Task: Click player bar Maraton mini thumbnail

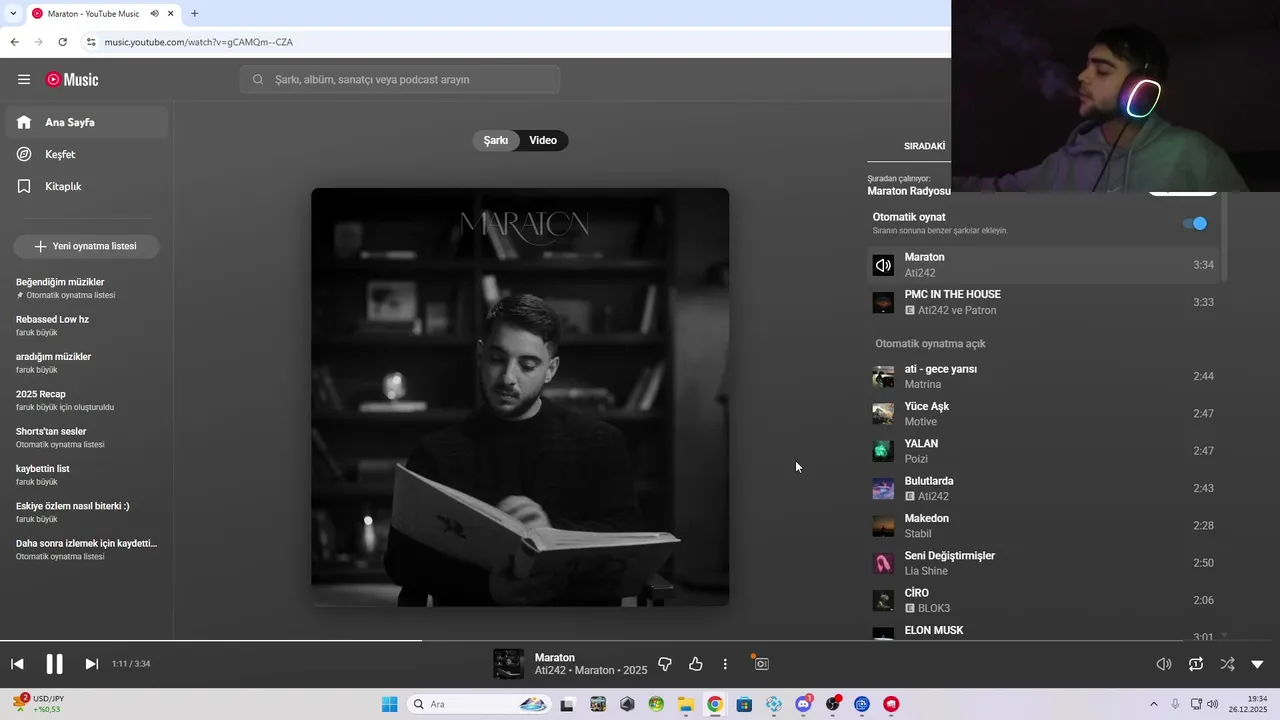Action: coord(508,664)
